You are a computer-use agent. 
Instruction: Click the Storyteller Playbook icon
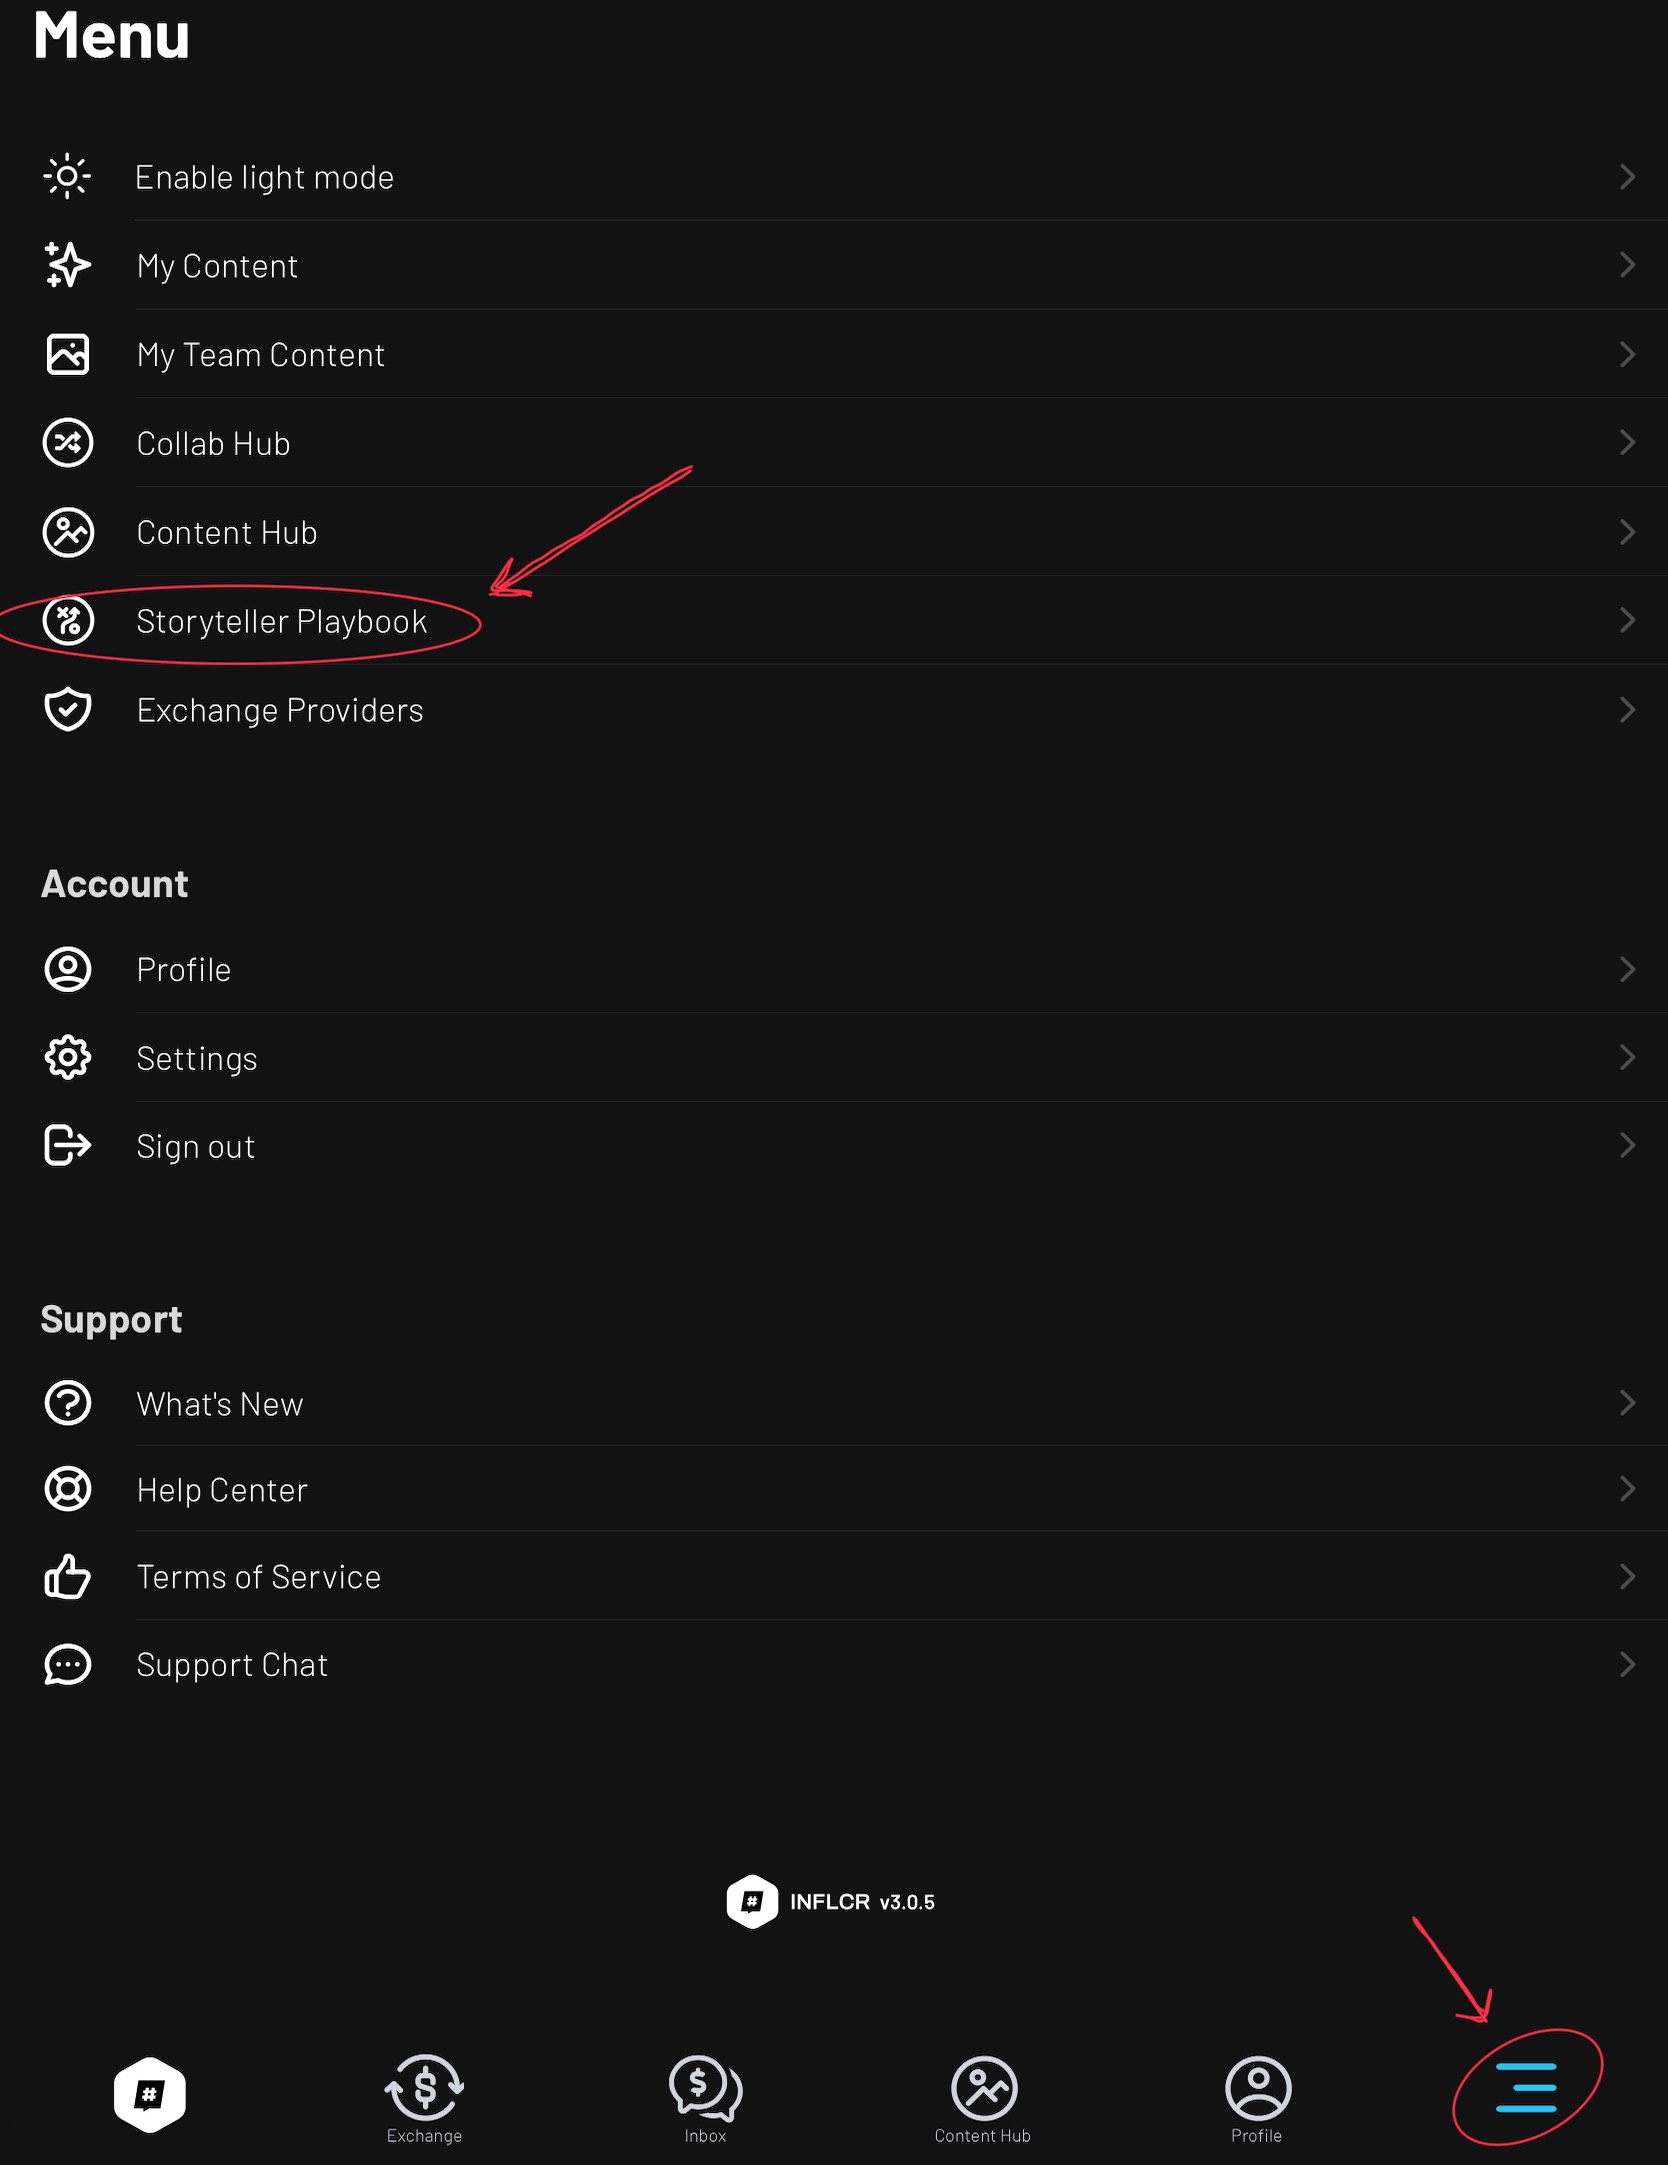pos(67,621)
